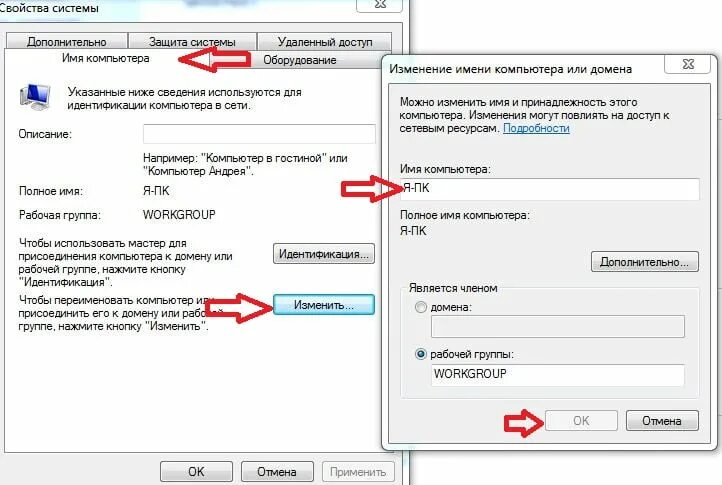This screenshot has height=485, width=722.
Task: Click the Изменить... button
Action: tap(324, 305)
